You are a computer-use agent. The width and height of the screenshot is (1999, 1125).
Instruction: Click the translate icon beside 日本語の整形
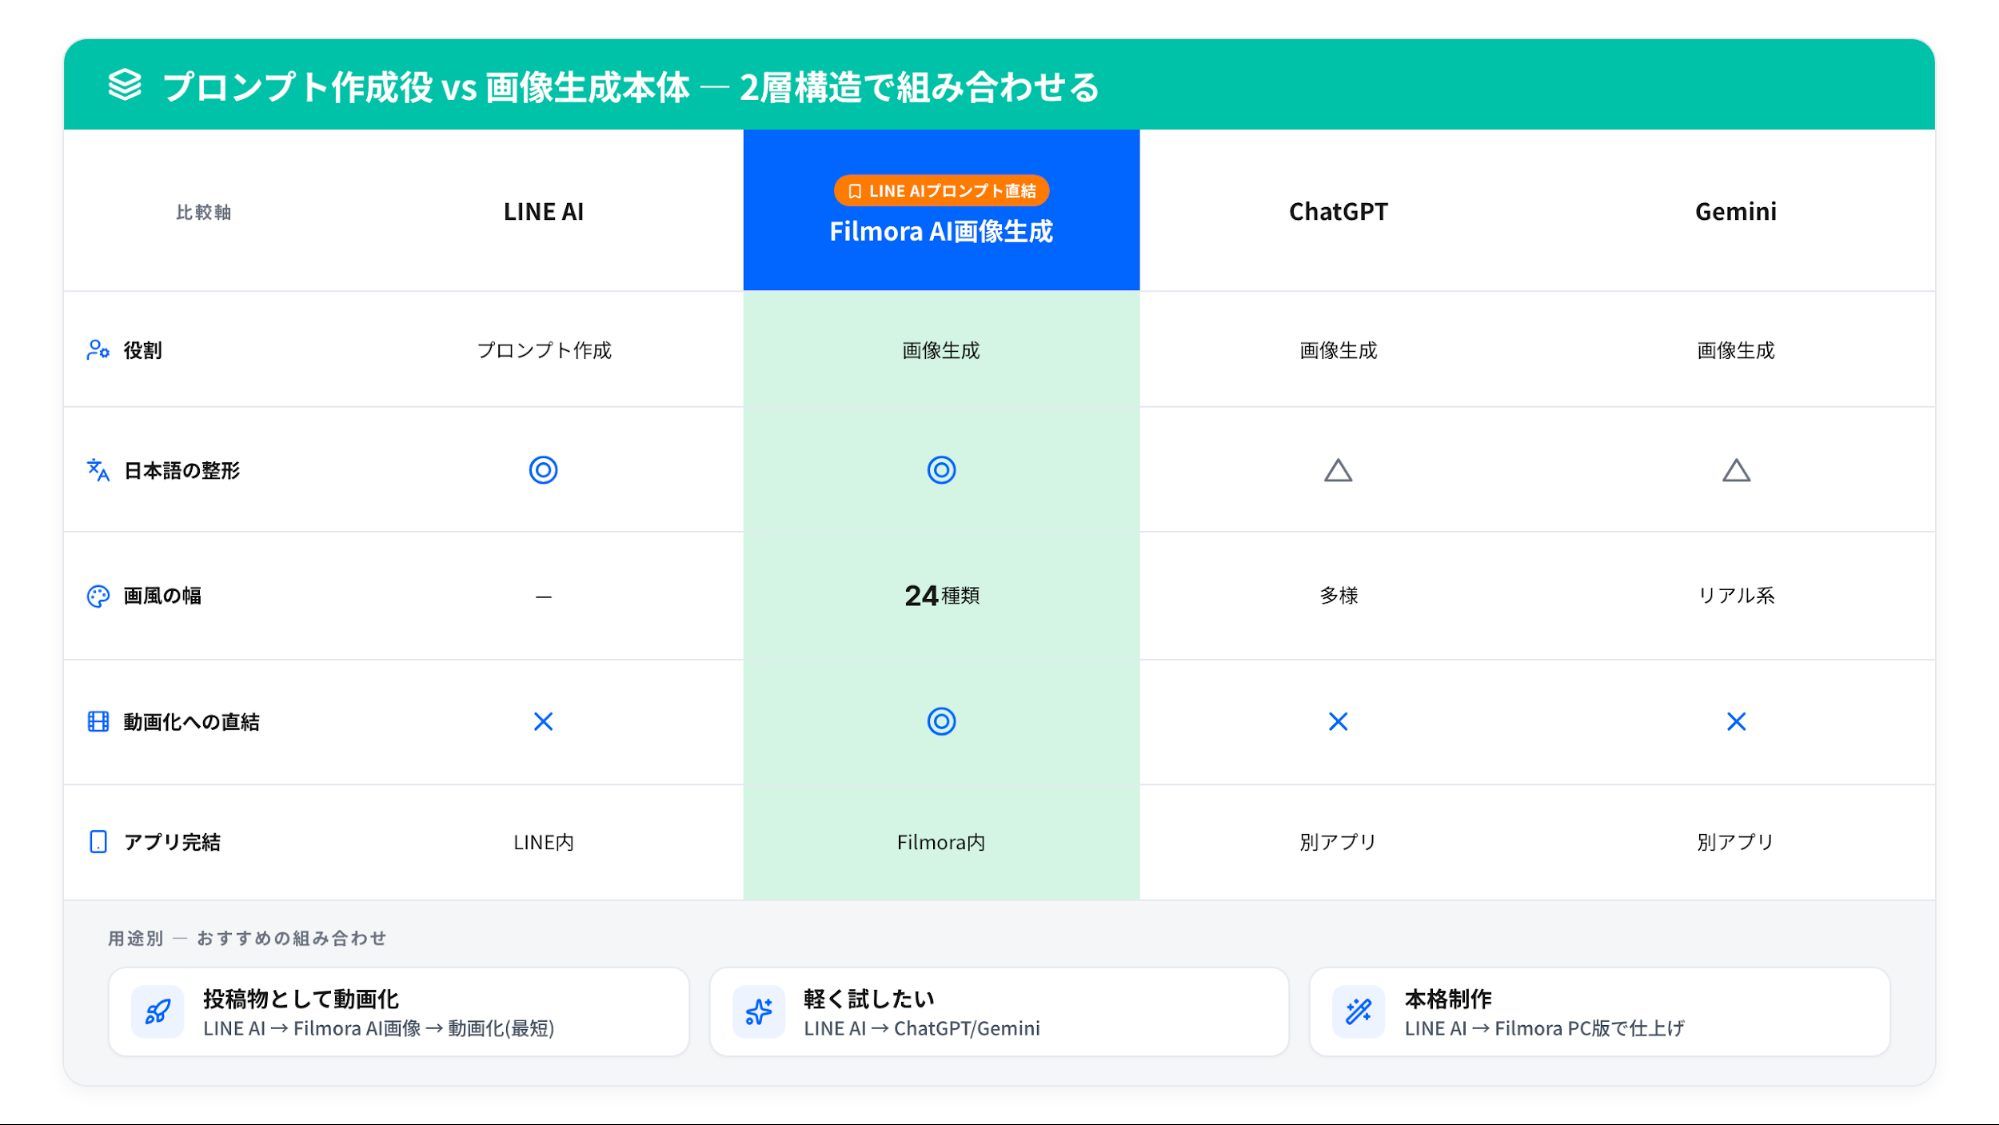point(98,470)
